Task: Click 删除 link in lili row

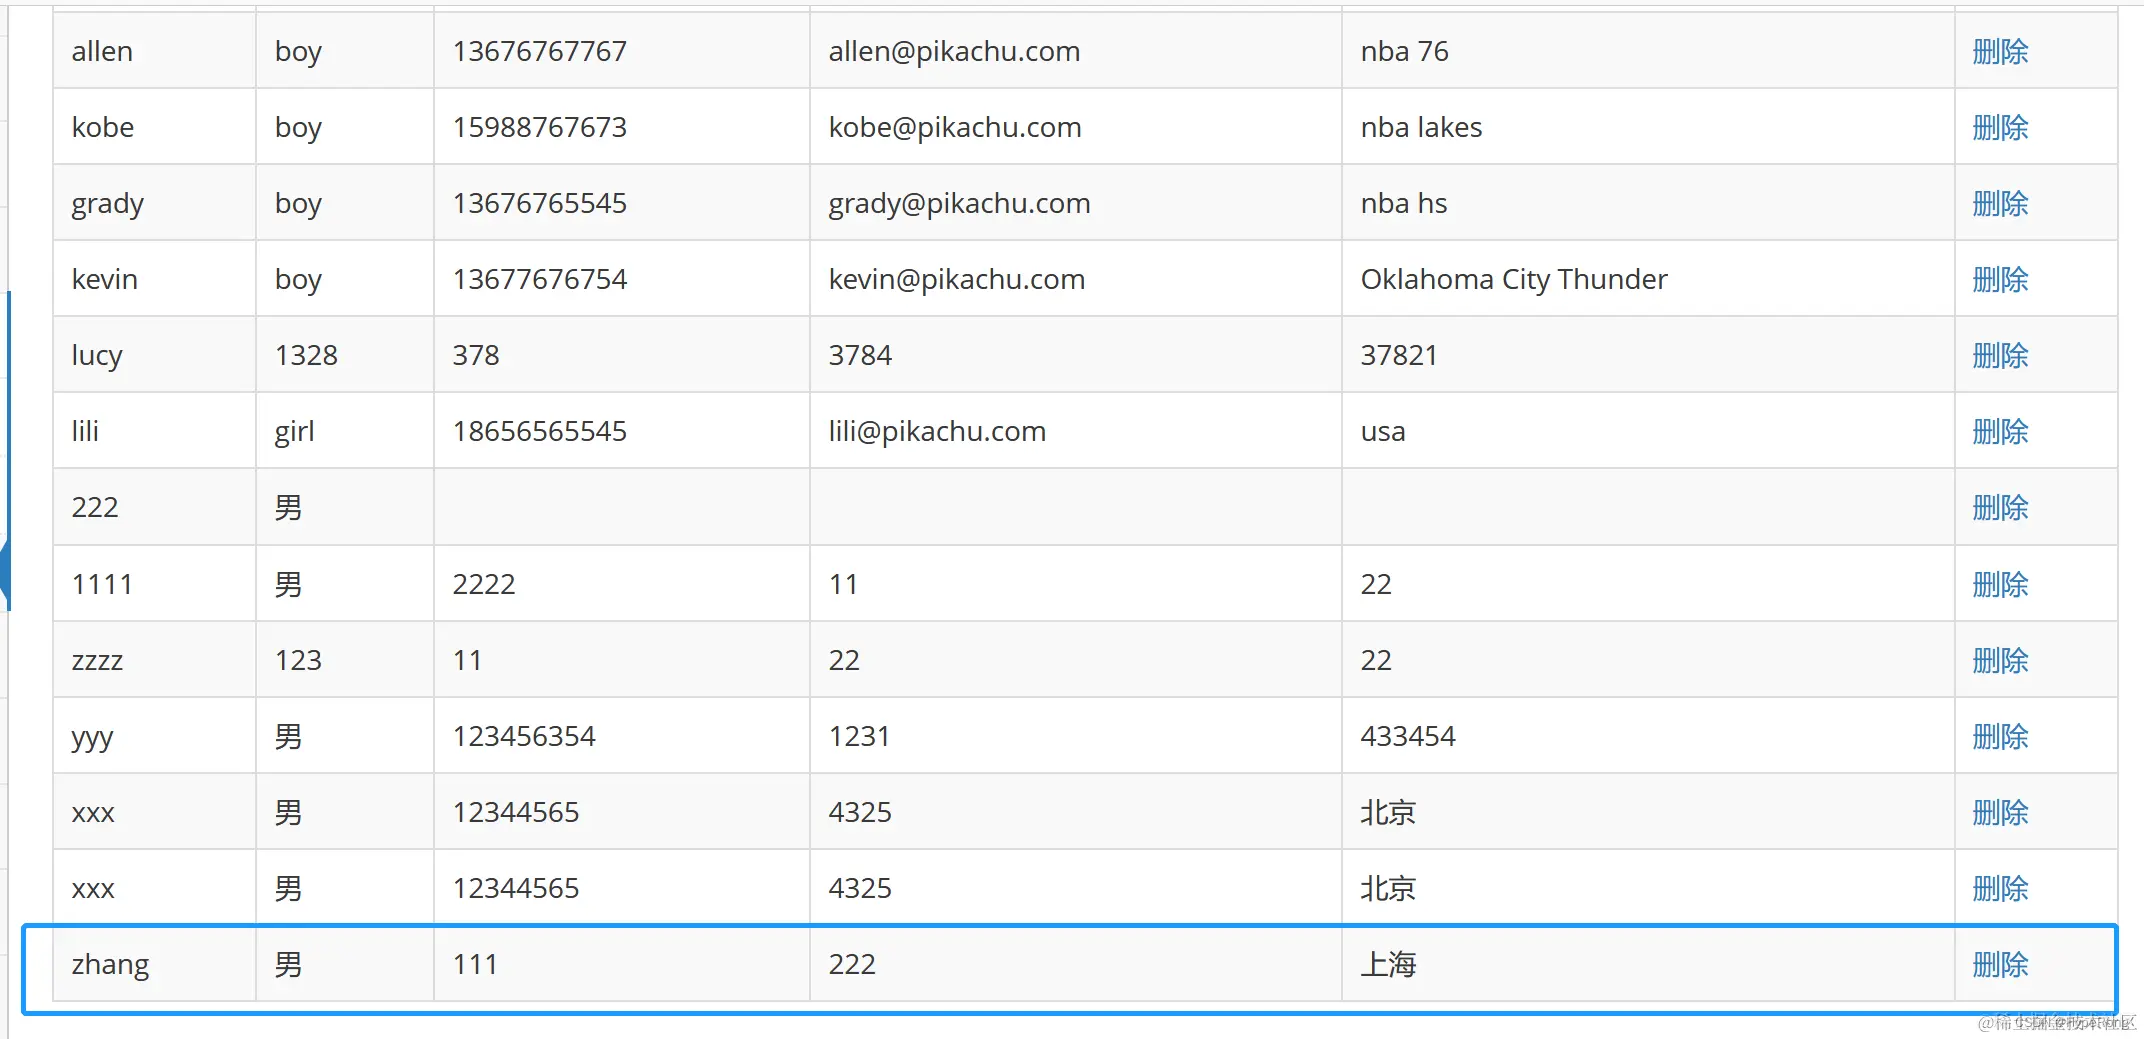Action: click(2000, 431)
